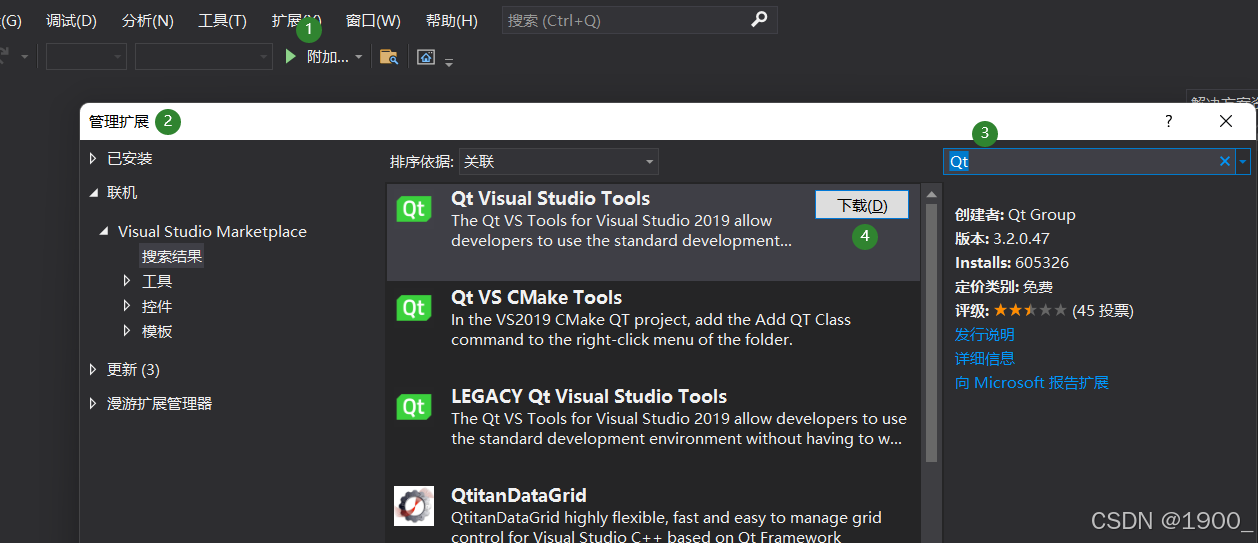The image size is (1258, 543).
Task: Click the LEGACY Qt Visual Studio Tools logo
Action: [414, 407]
